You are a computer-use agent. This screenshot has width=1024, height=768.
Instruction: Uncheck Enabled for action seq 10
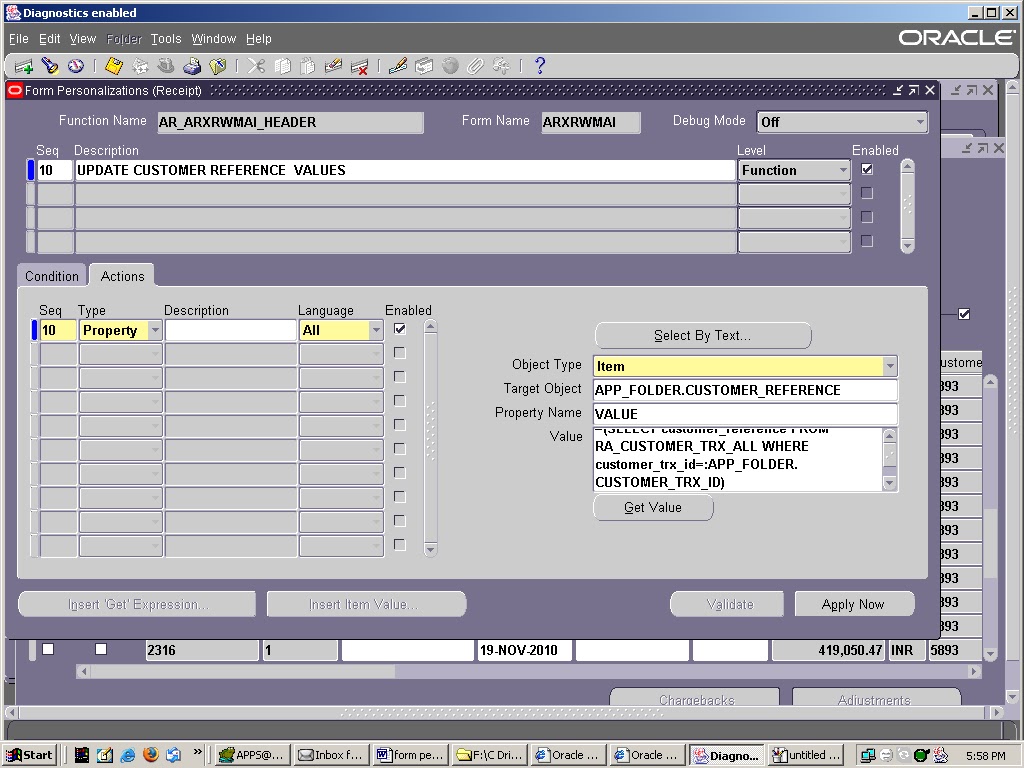400,329
